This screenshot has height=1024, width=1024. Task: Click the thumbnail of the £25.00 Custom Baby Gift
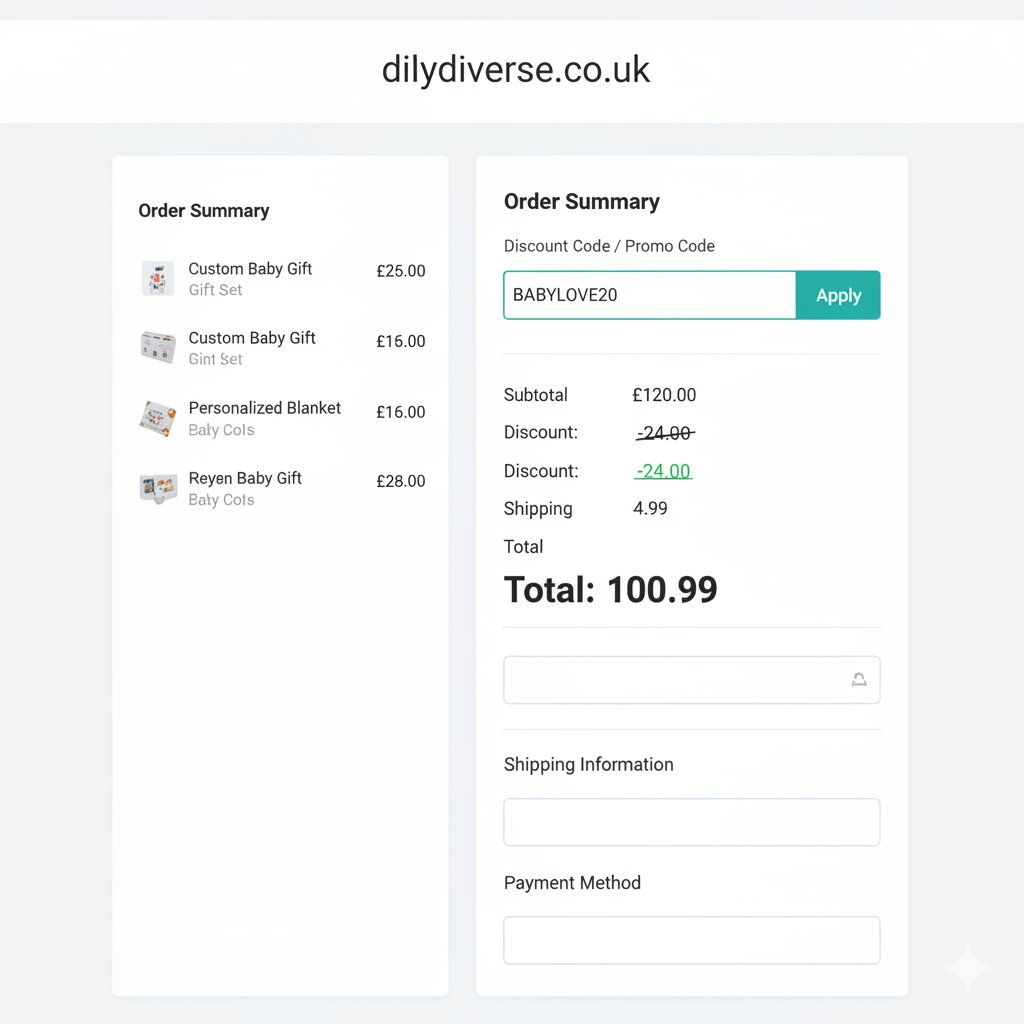click(158, 278)
